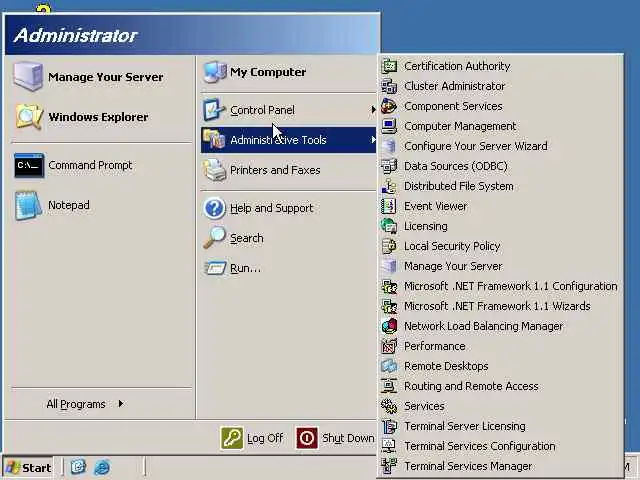Open Control Panel menu entry

click(x=288, y=110)
